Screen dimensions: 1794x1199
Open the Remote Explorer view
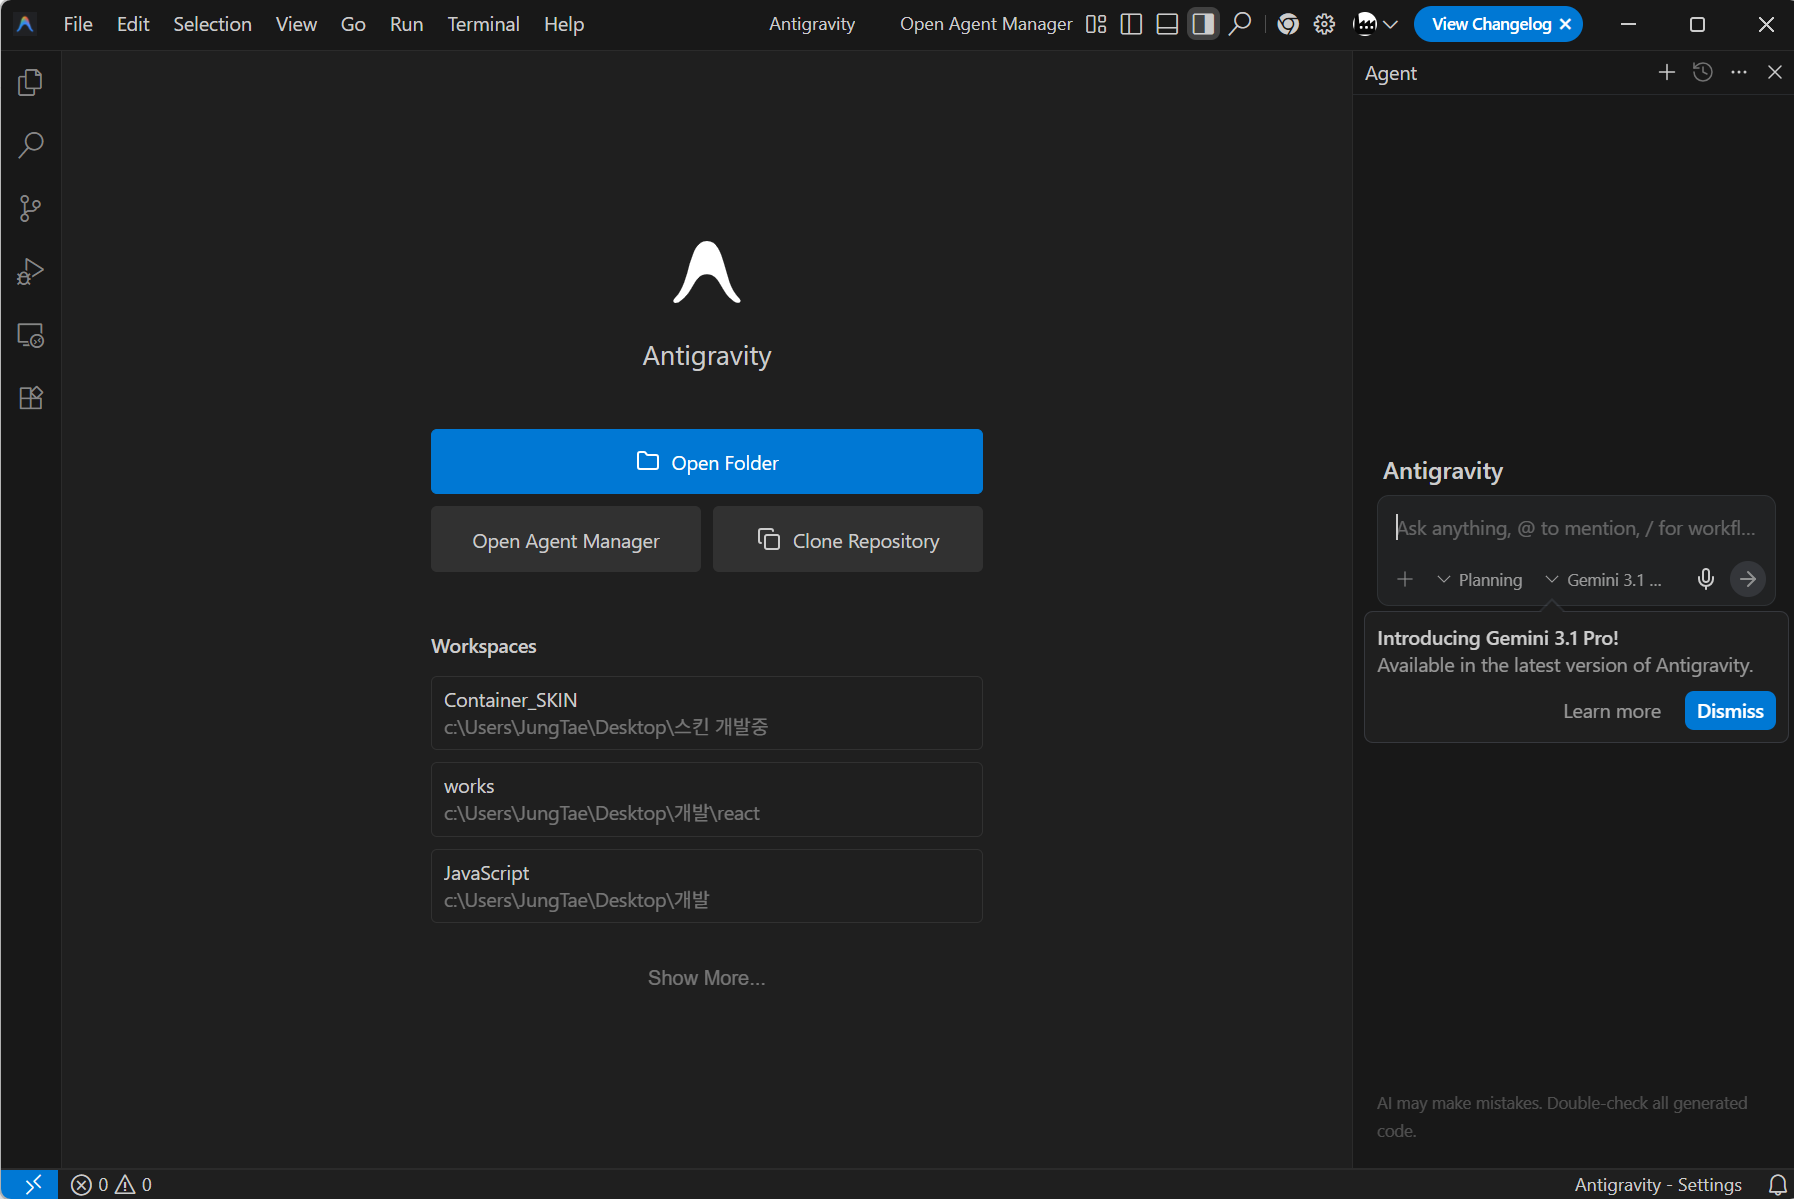(30, 335)
